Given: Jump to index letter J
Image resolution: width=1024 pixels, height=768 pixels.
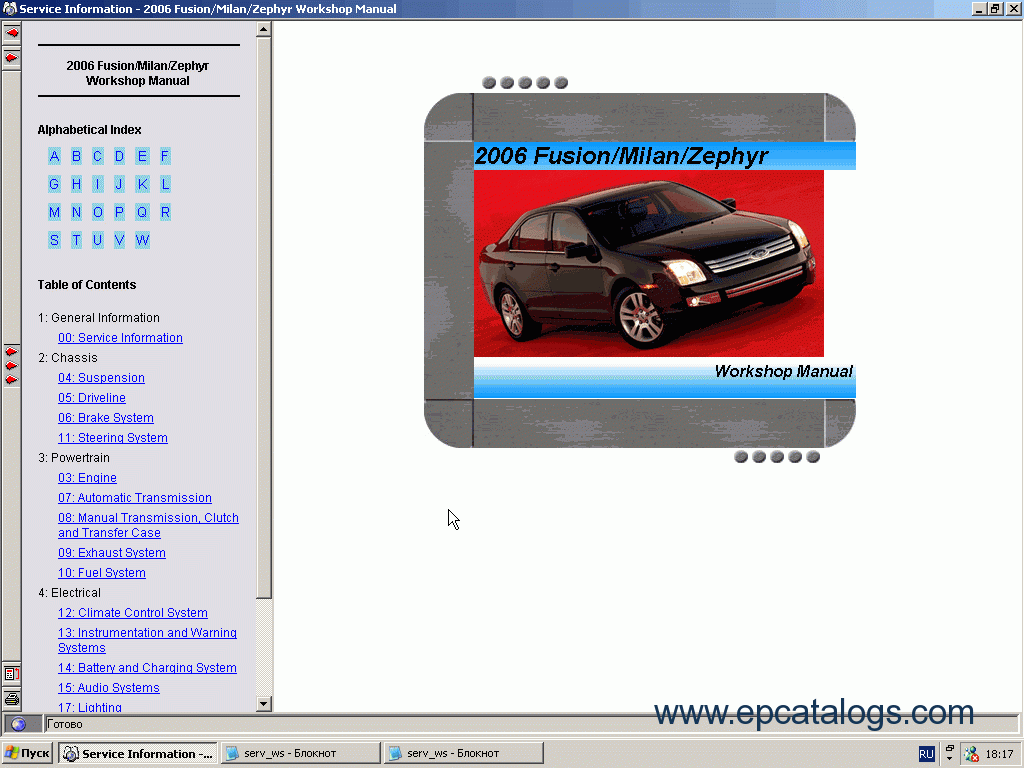Looking at the screenshot, I should (x=119, y=184).
